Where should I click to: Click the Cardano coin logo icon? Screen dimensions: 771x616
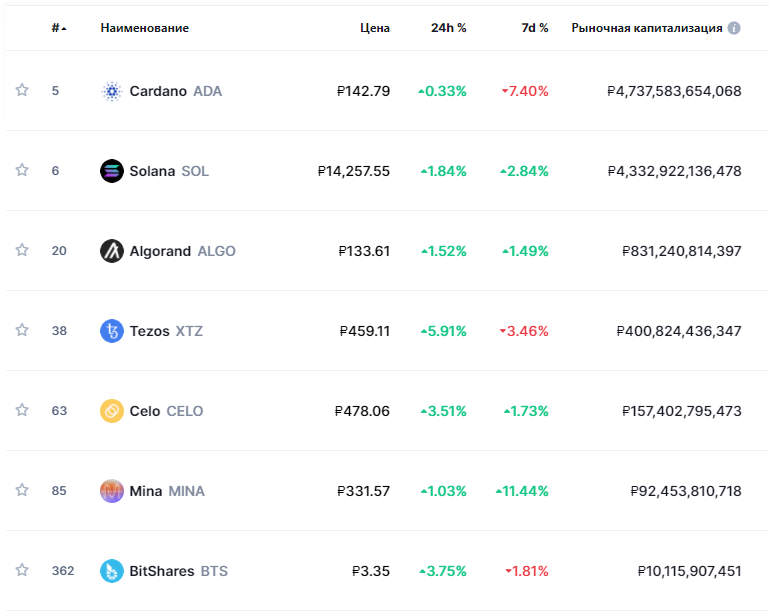(111, 91)
